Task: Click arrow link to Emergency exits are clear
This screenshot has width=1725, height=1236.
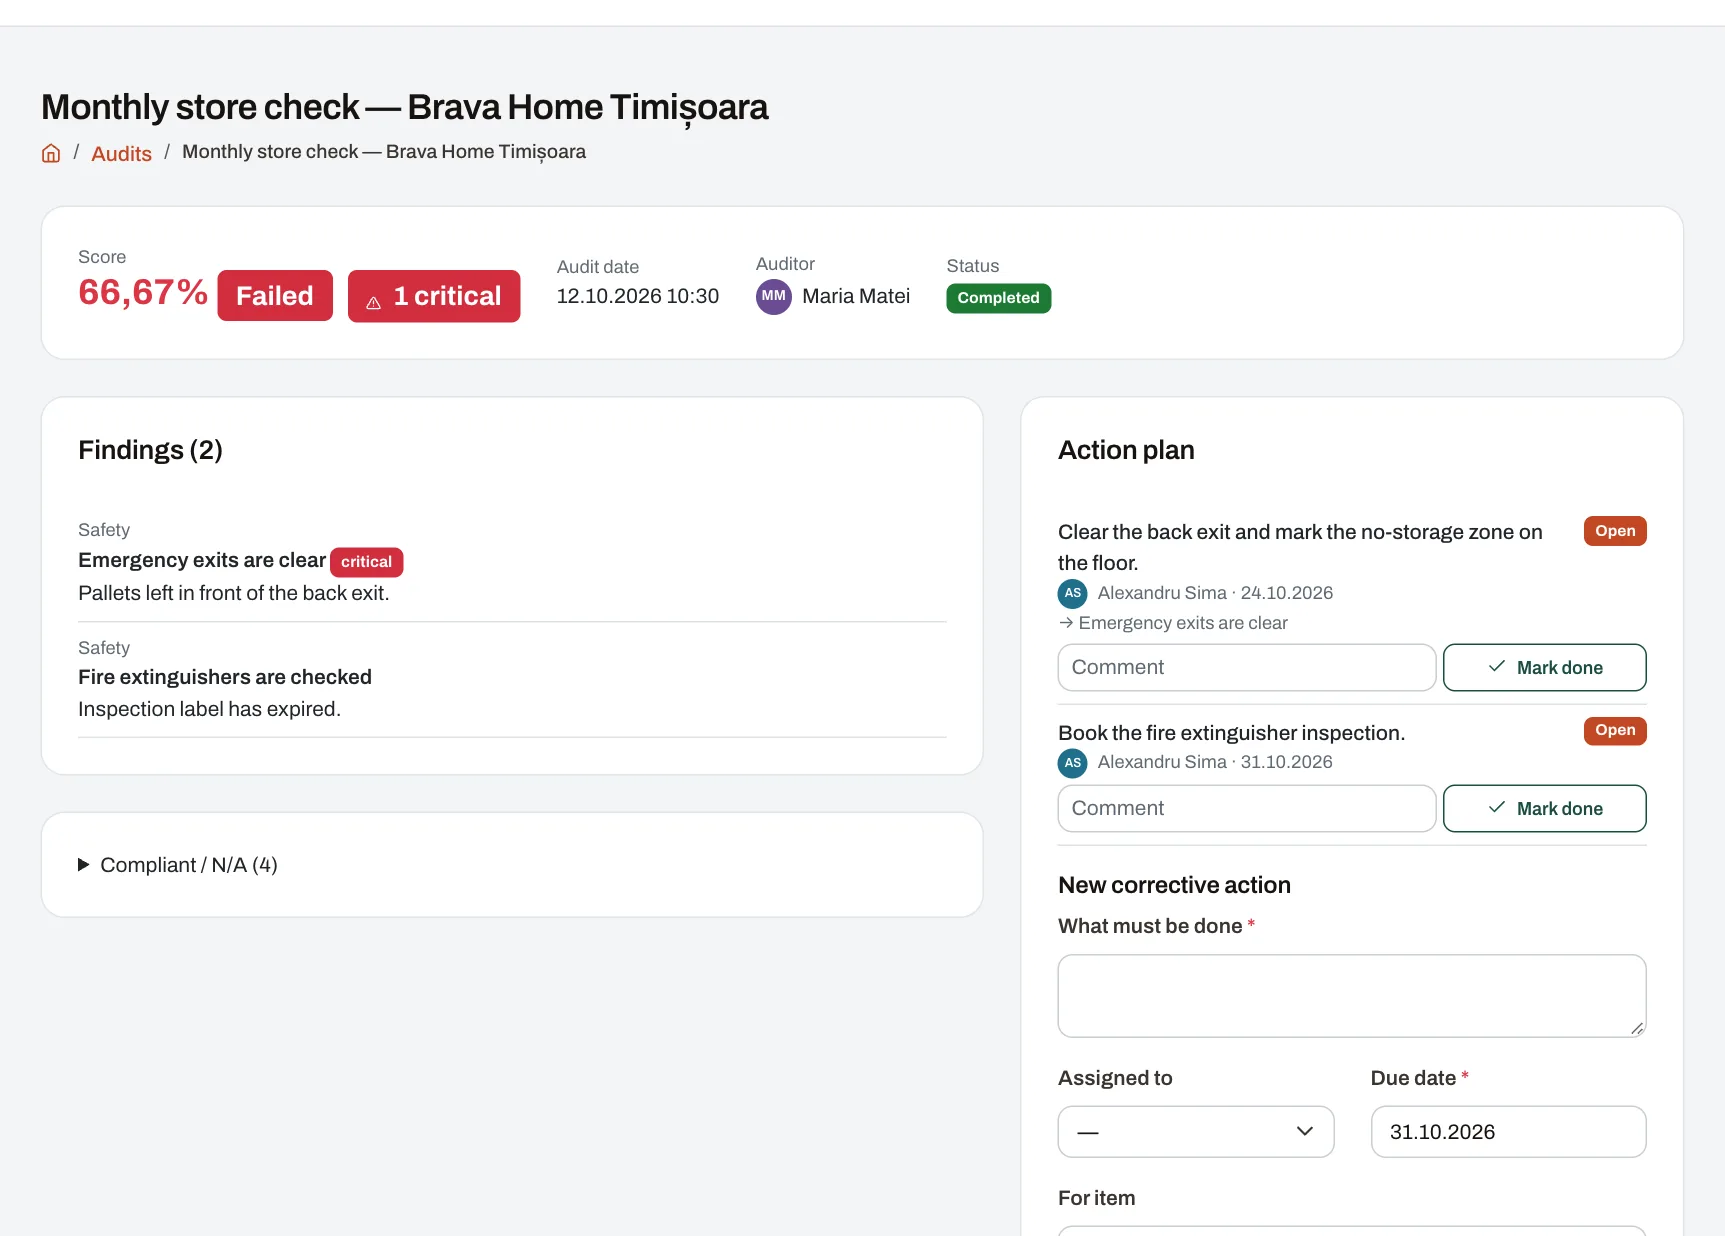Action: click(x=1173, y=623)
